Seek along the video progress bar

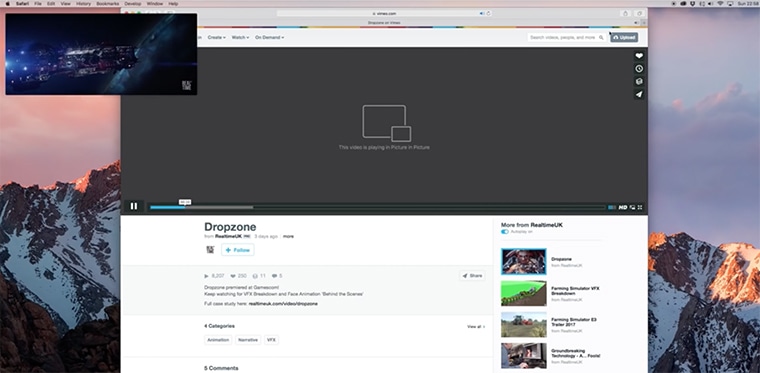(x=378, y=207)
